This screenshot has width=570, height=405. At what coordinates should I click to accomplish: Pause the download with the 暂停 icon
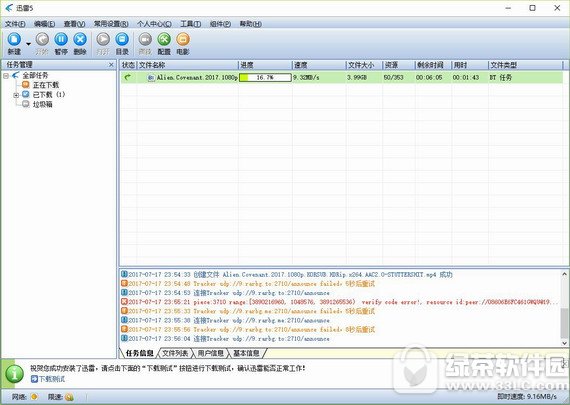click(x=61, y=39)
